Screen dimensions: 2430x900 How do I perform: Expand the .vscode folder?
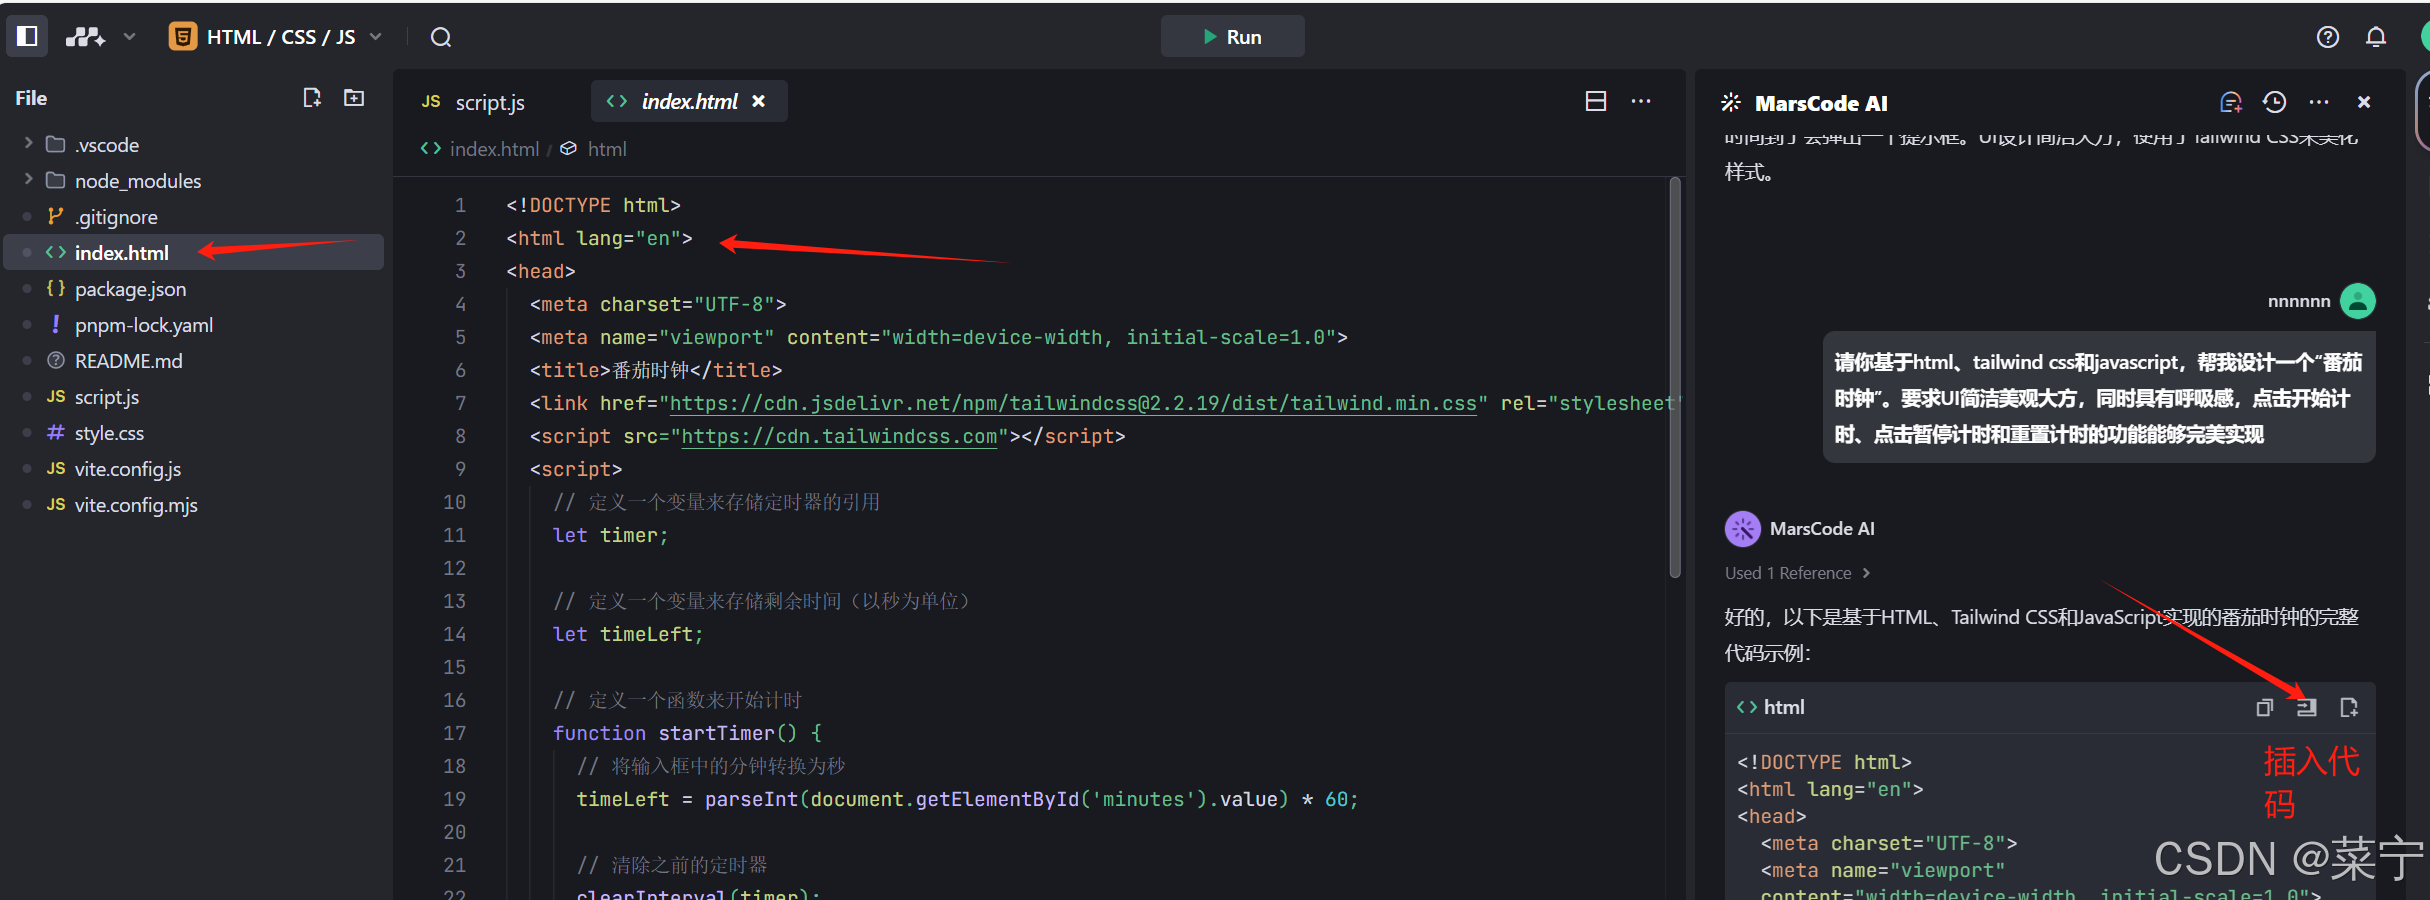[x=28, y=144]
